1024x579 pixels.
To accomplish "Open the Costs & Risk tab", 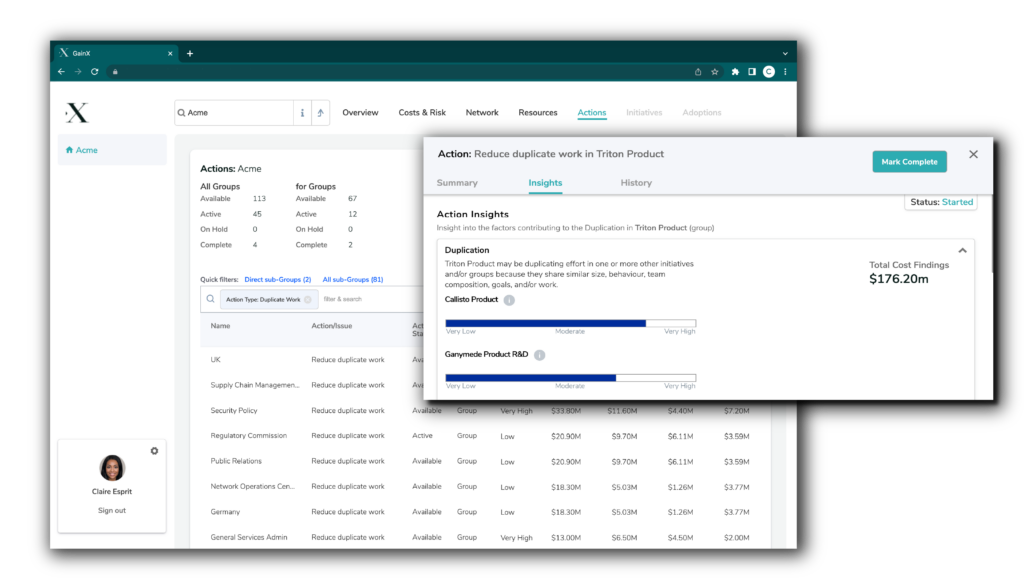I will coord(421,112).
